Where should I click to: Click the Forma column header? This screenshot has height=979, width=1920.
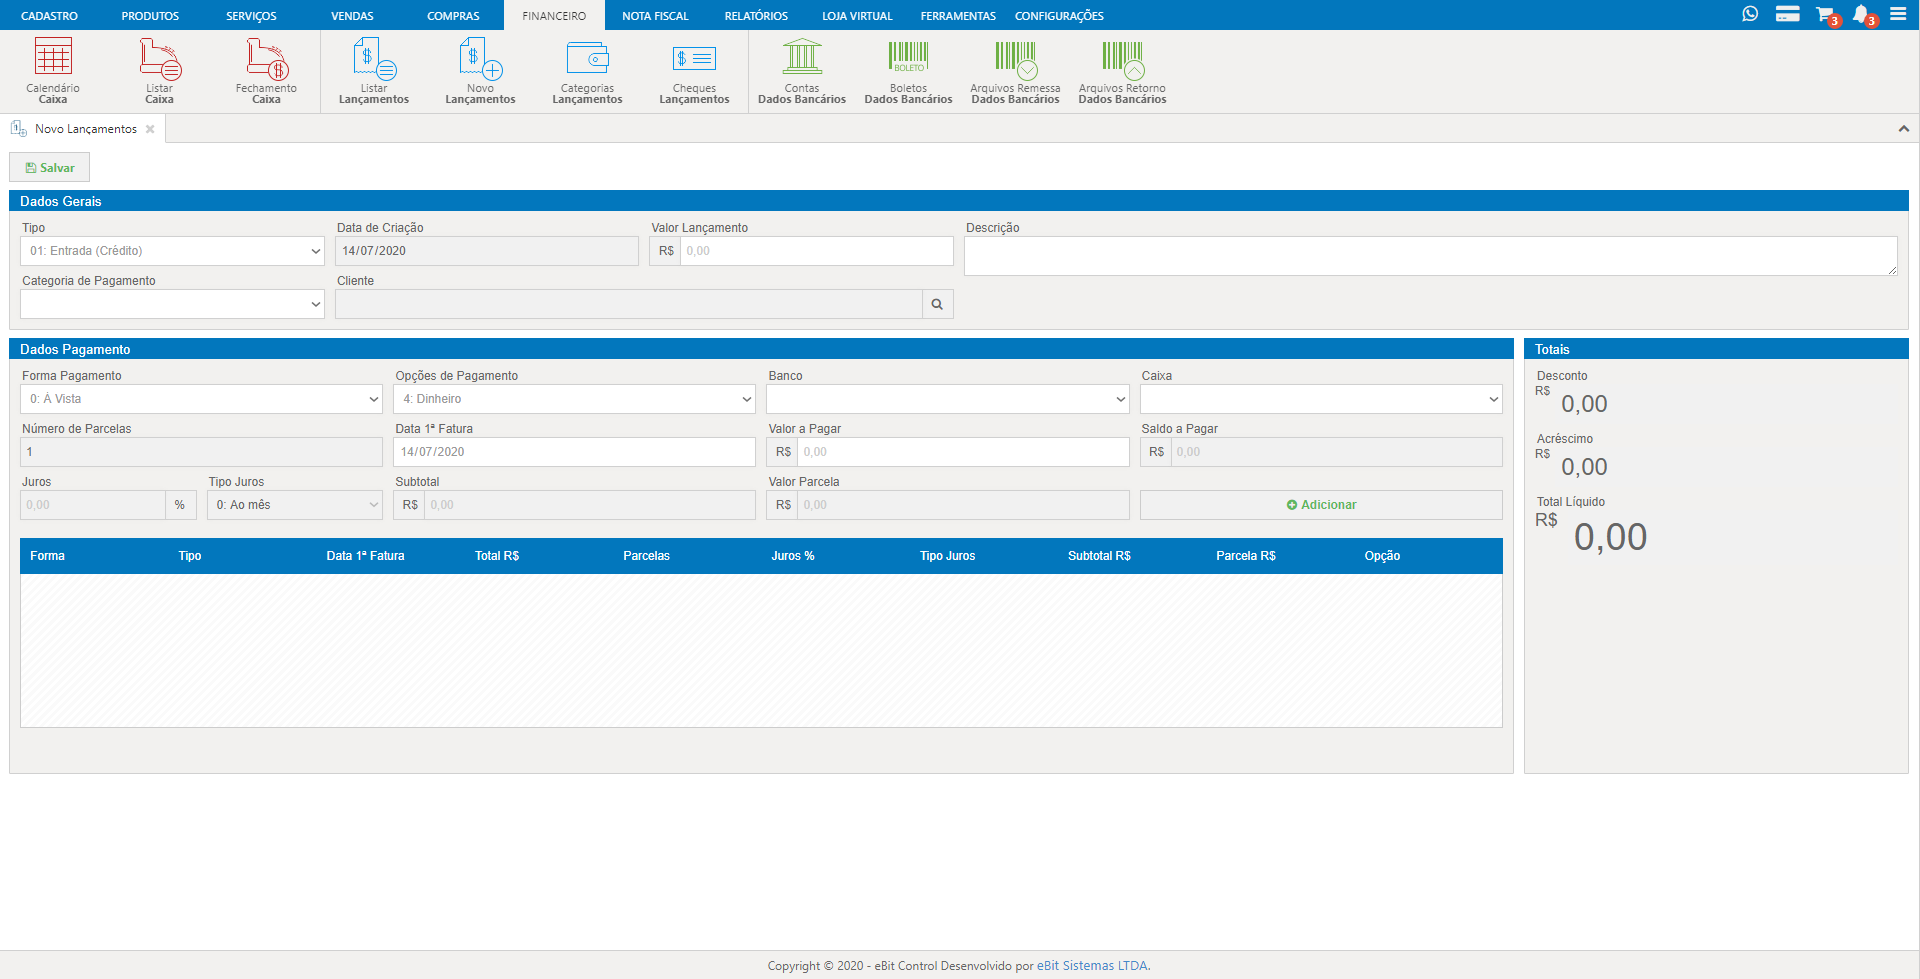[x=47, y=556]
